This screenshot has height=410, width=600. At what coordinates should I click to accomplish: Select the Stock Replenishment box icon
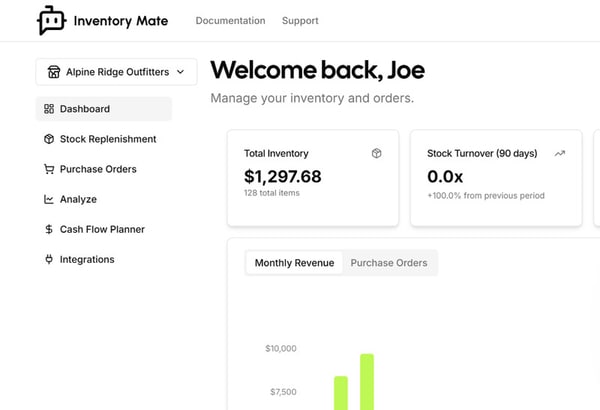coord(49,139)
